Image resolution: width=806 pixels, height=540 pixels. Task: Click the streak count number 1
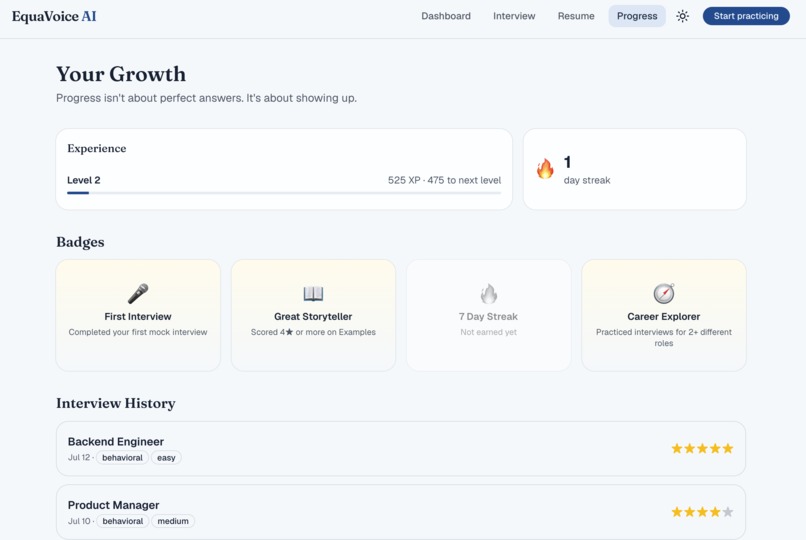567,162
